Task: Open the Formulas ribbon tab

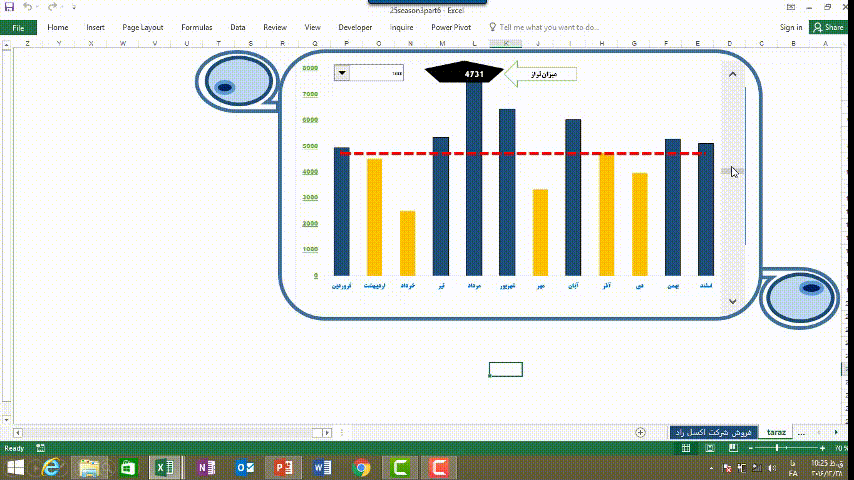Action: point(196,28)
